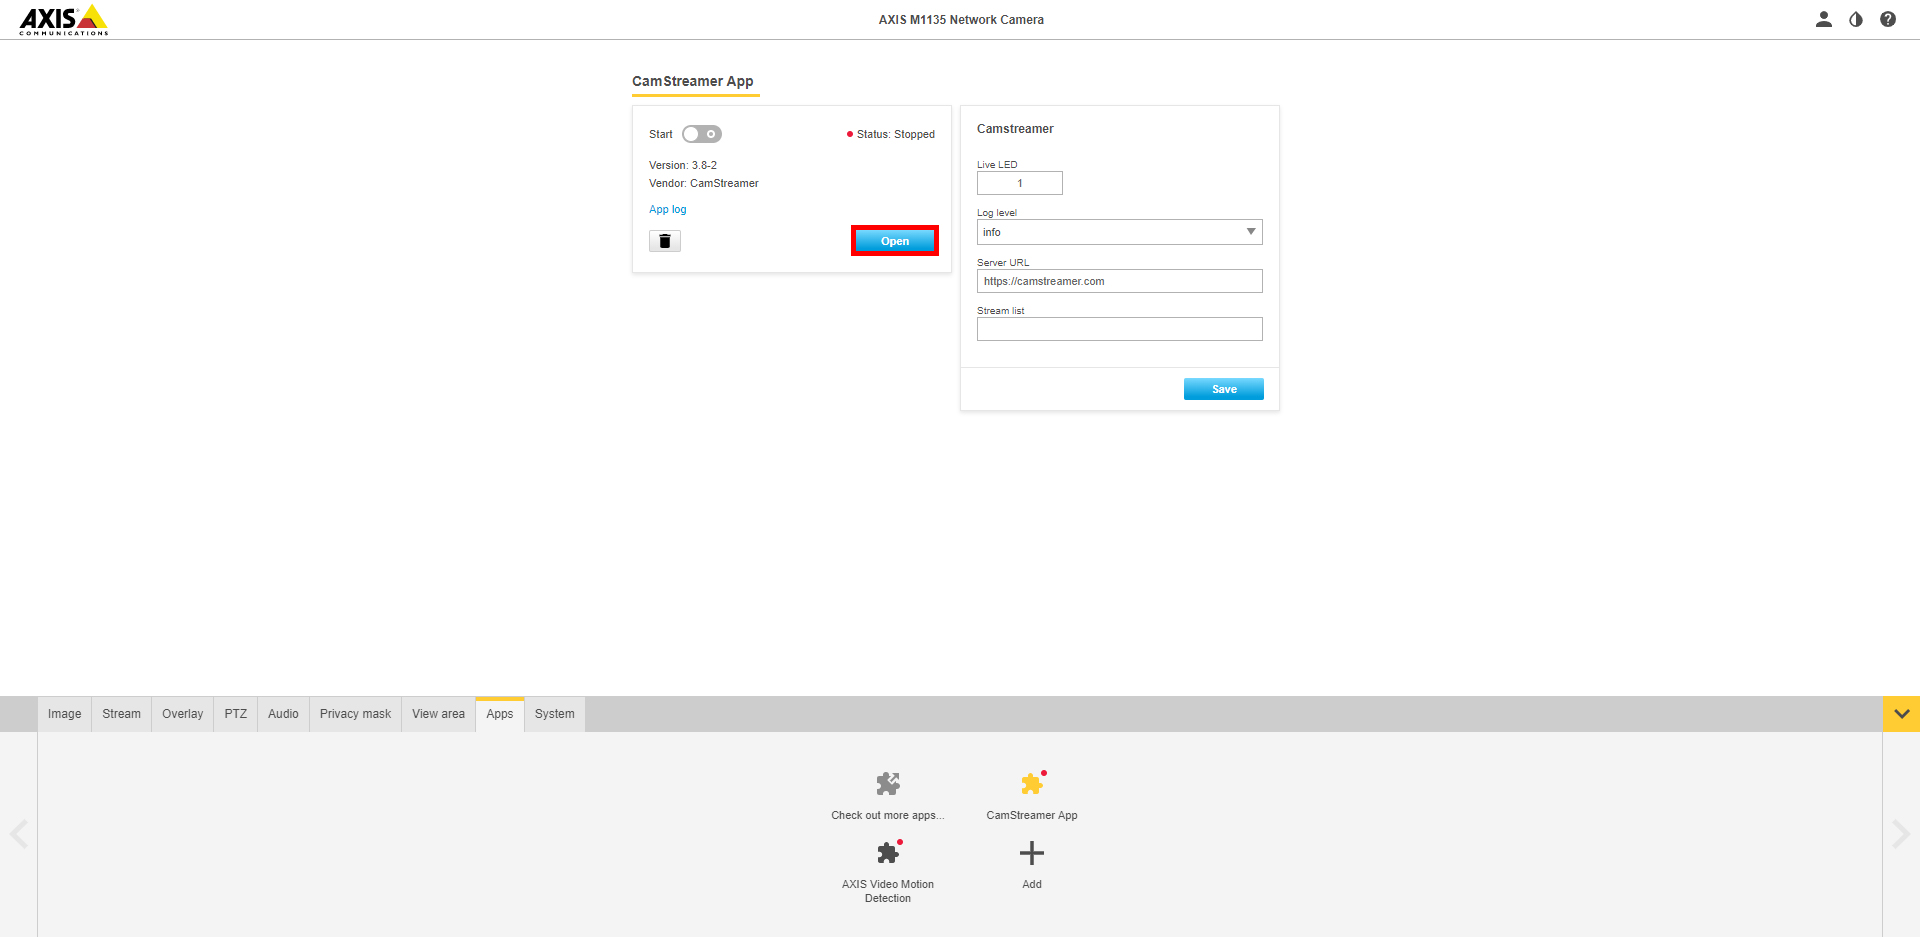1920x937 pixels.
Task: Toggle the Start switch for CamStreamer
Action: 701,134
